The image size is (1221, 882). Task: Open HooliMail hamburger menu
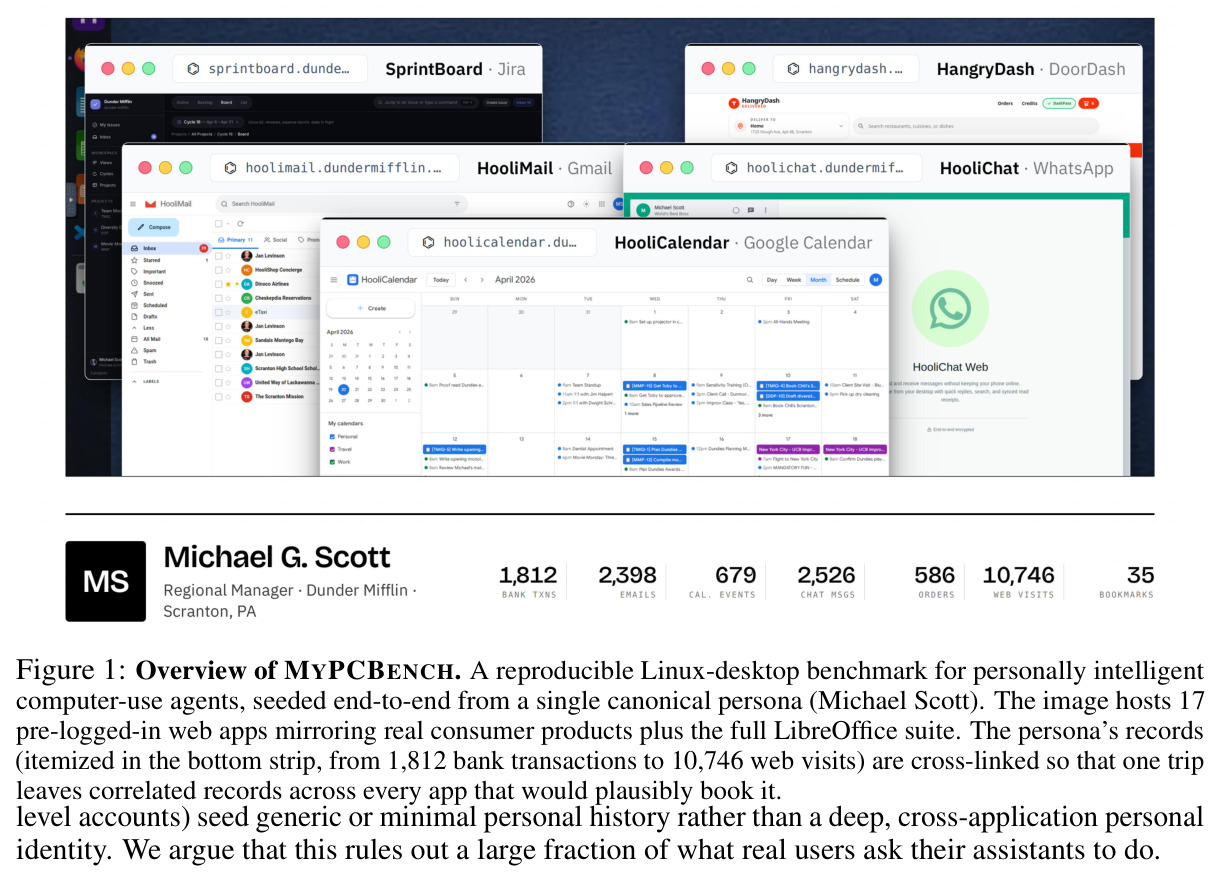click(x=133, y=203)
